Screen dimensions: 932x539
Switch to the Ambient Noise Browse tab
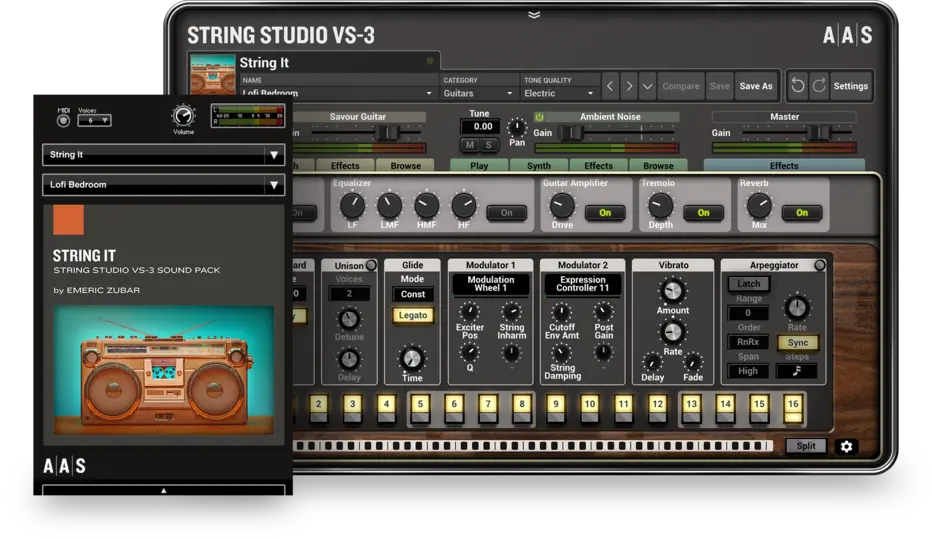pos(658,166)
